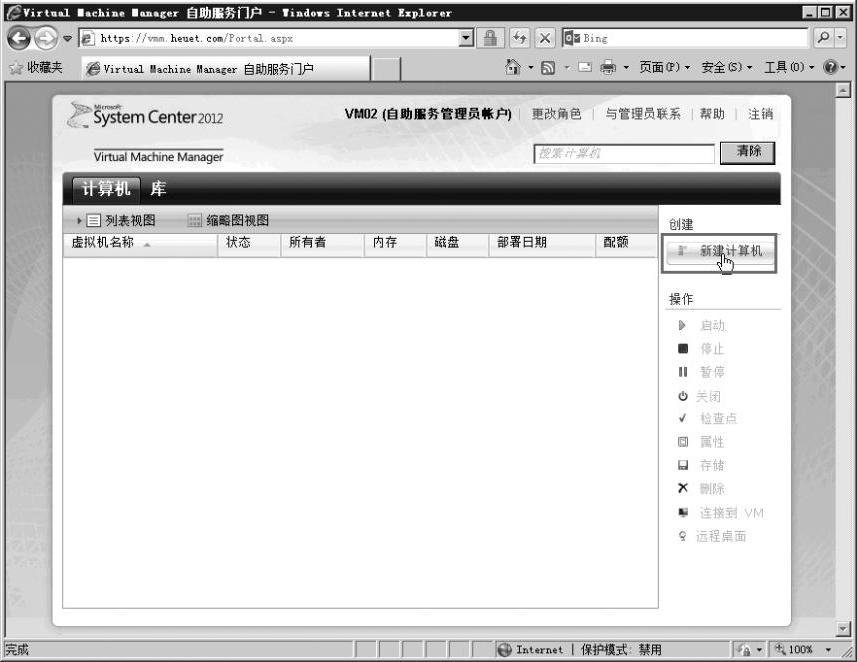
Task: Select the Virtual Machine Manager 自助服务门户 tab
Action: (x=226, y=69)
